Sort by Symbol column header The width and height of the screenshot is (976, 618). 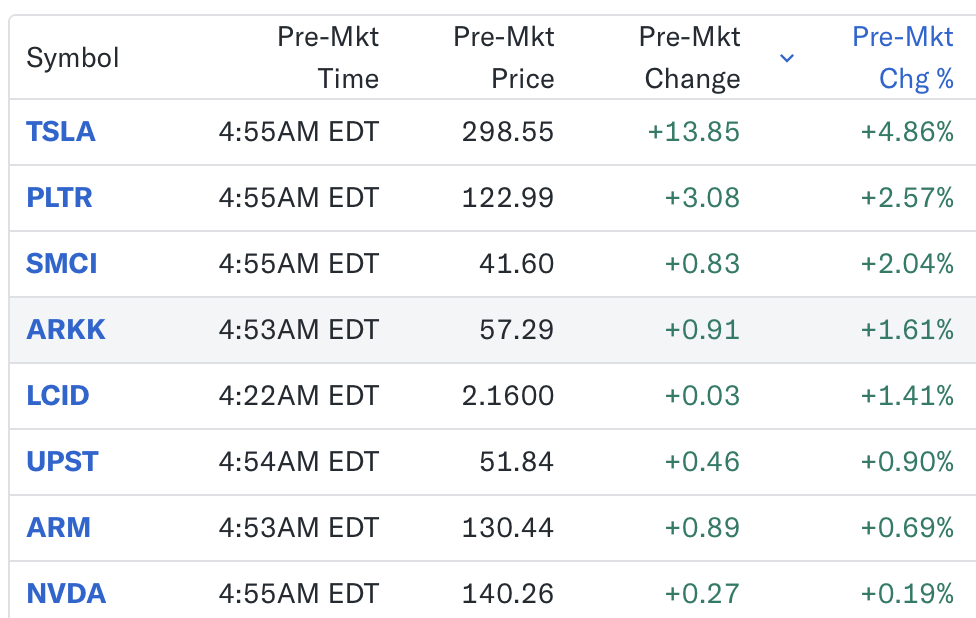click(73, 58)
